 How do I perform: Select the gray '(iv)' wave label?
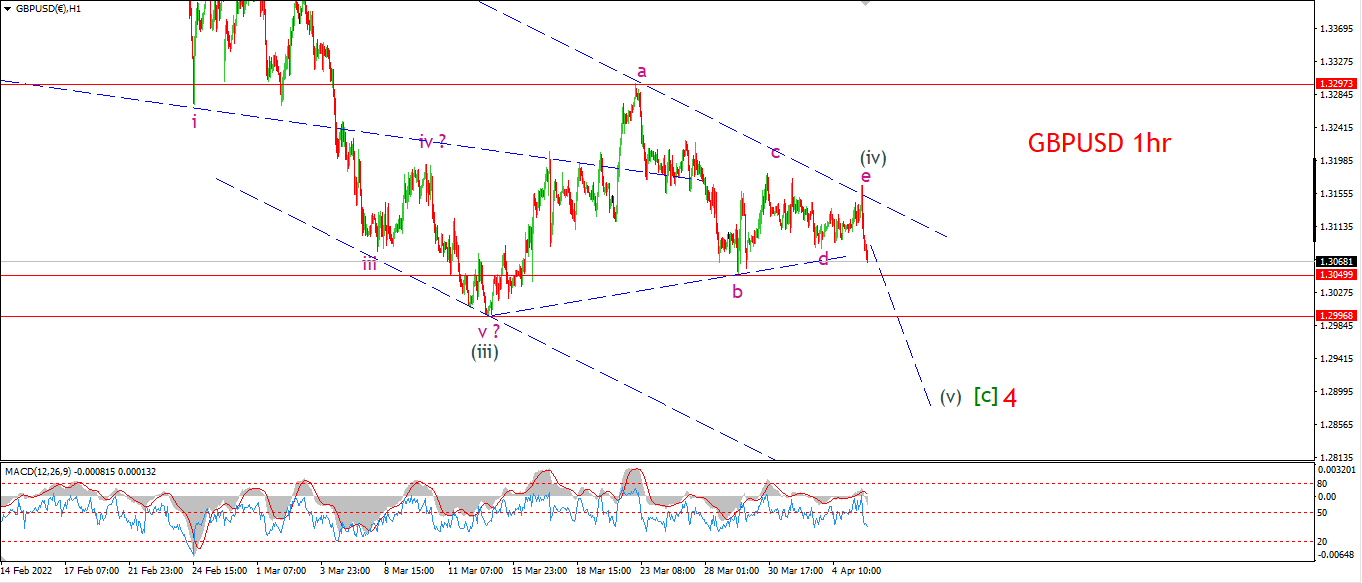(873, 157)
